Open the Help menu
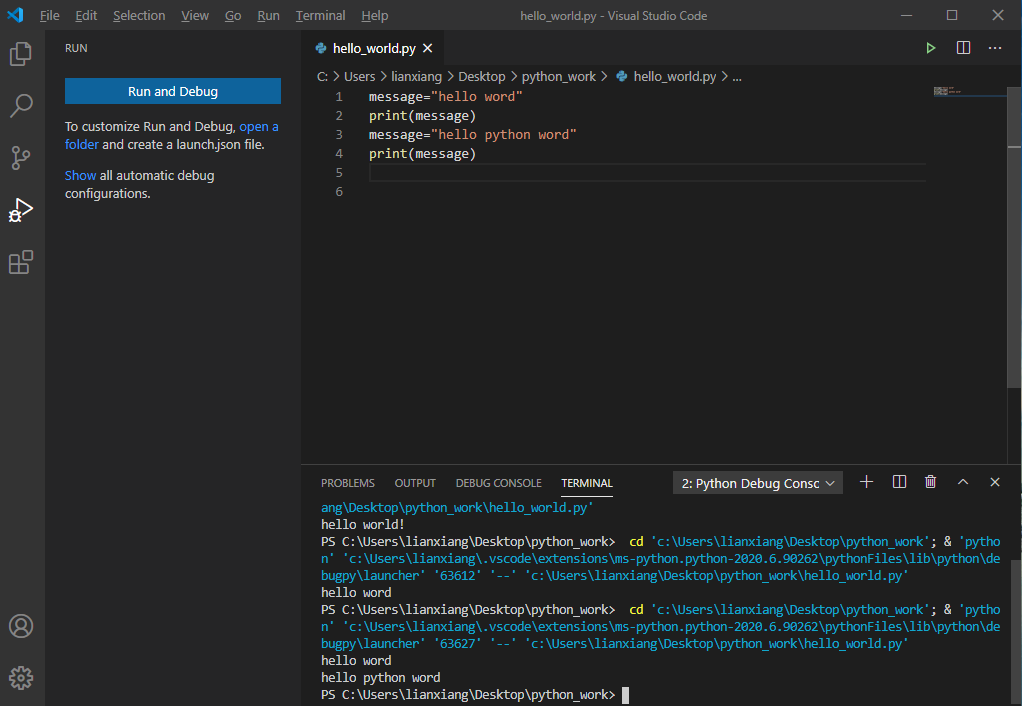This screenshot has width=1022, height=706. (x=375, y=16)
